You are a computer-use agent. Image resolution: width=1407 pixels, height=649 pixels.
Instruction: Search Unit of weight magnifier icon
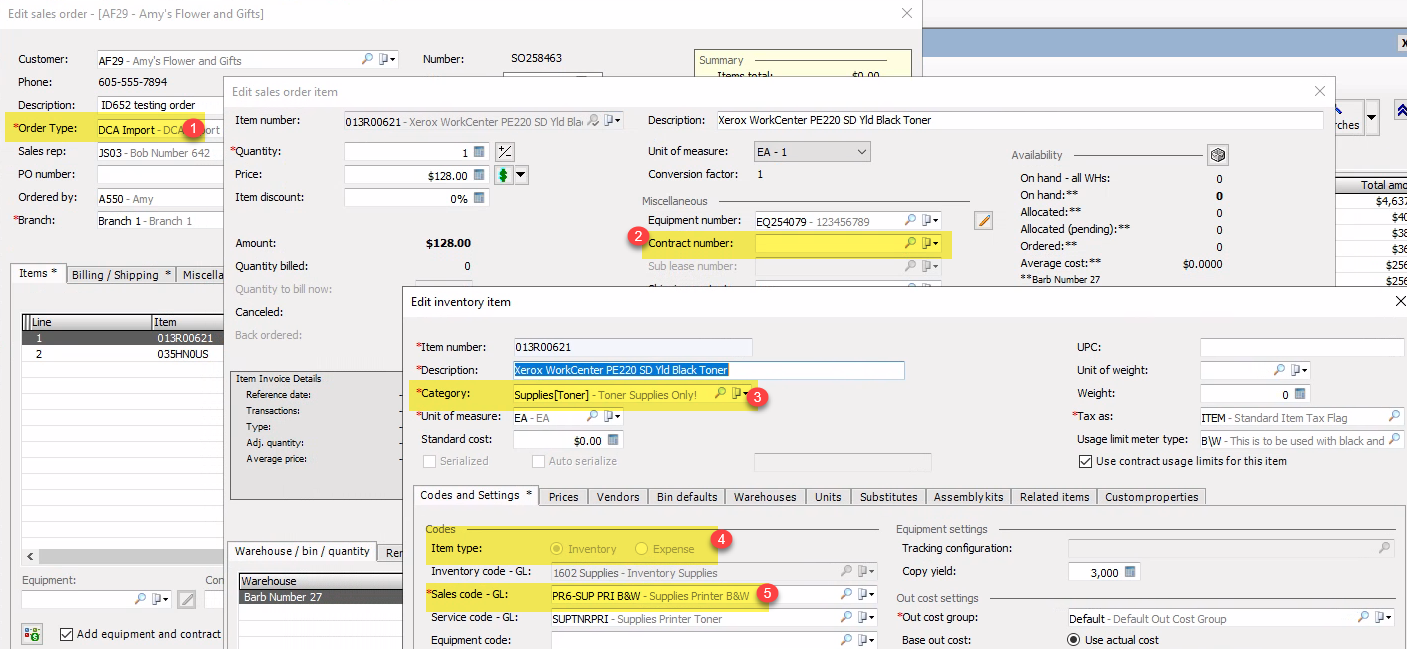[x=1280, y=370]
